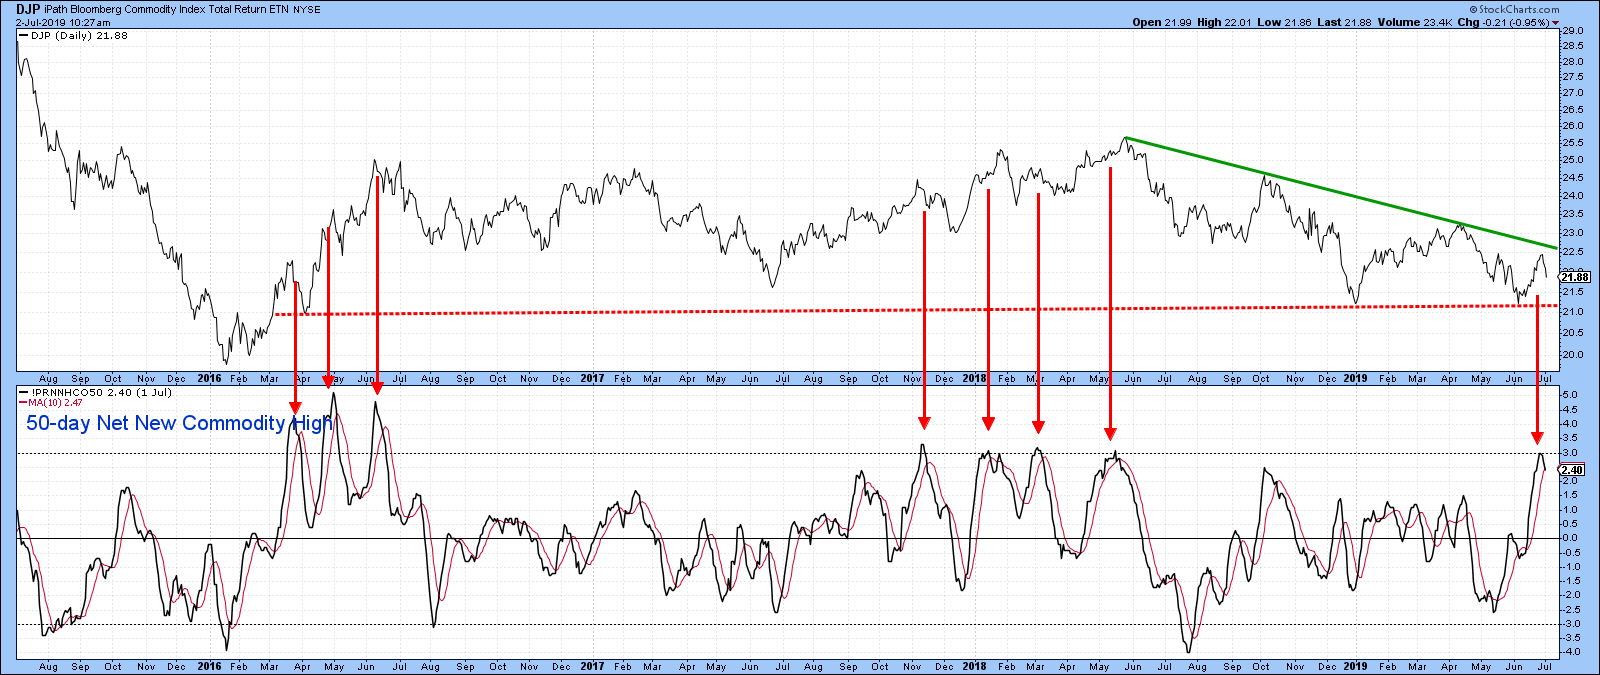The width and height of the screenshot is (1600, 675).
Task: Click the red line marker beside MA(10)
Action: (22, 403)
